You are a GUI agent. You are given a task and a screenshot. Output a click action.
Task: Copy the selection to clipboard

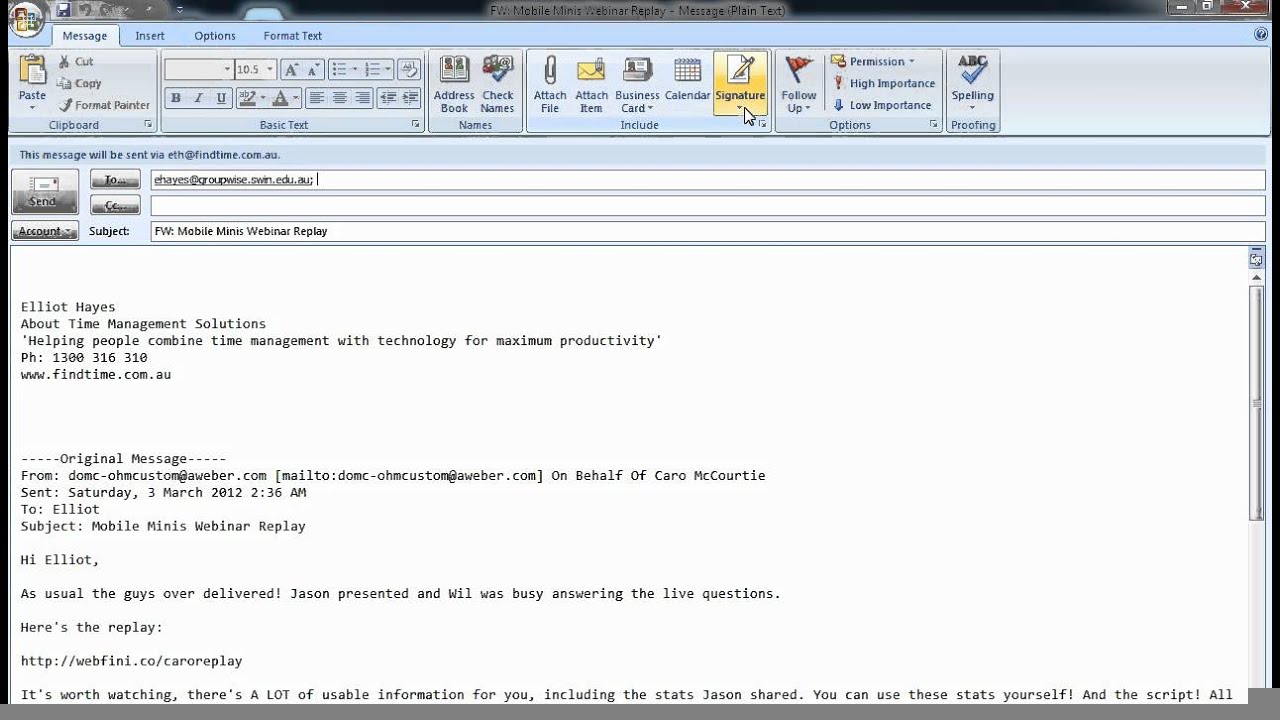point(79,84)
